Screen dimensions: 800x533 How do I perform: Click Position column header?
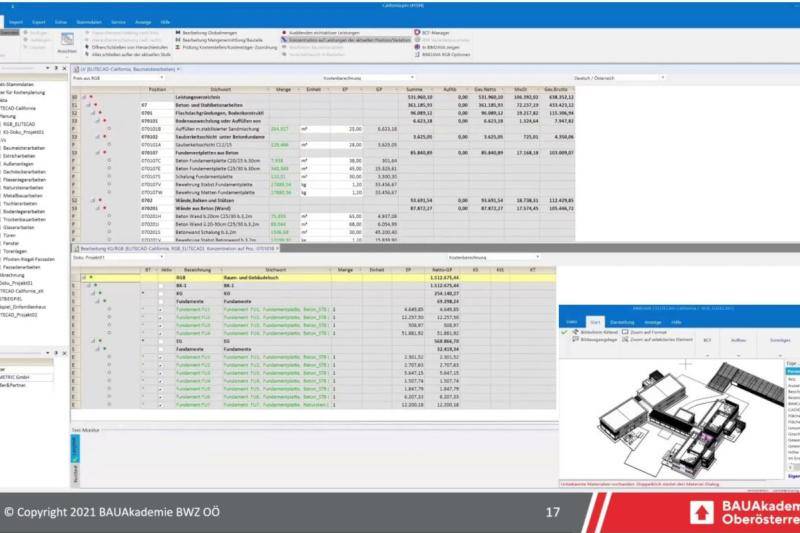pyautogui.click(x=157, y=89)
